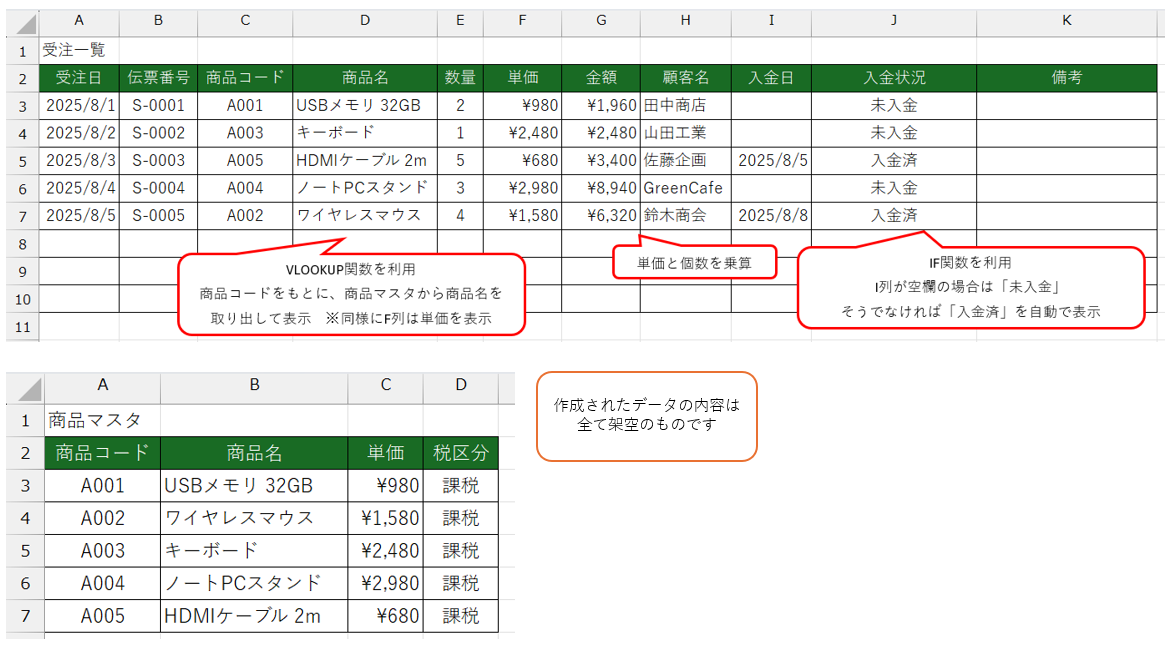1171x645 pixels.
Task: Click the 入金済 status for 佐藤企画
Action: (x=893, y=160)
